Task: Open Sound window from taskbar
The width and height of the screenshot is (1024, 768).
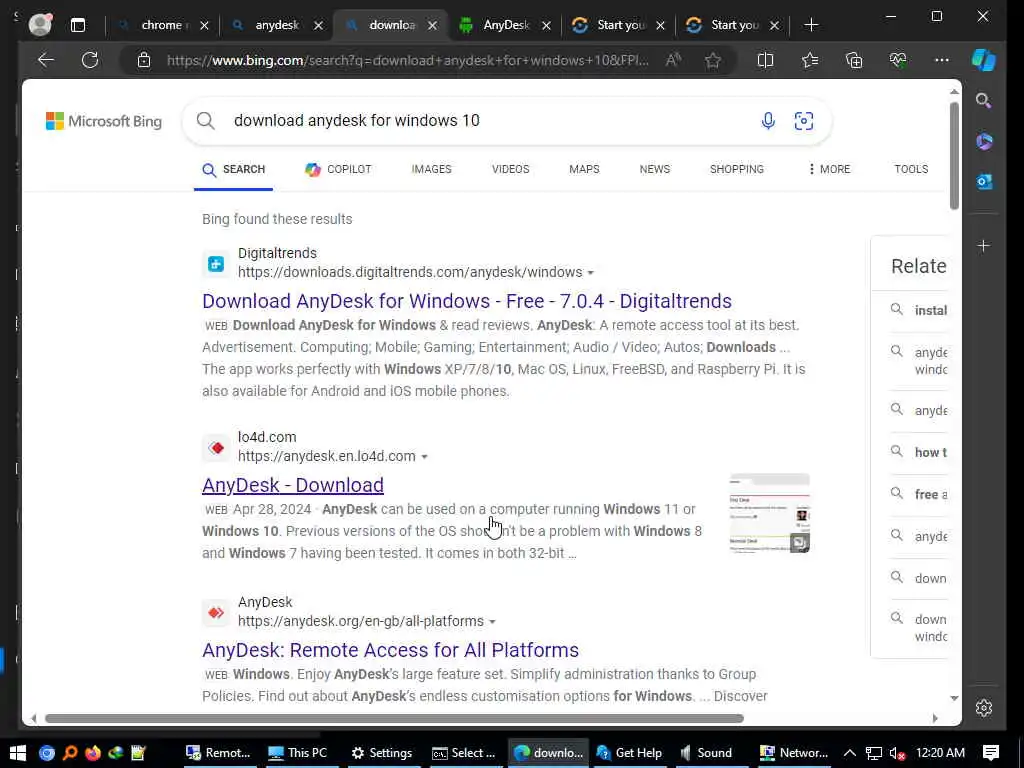Action: click(707, 753)
